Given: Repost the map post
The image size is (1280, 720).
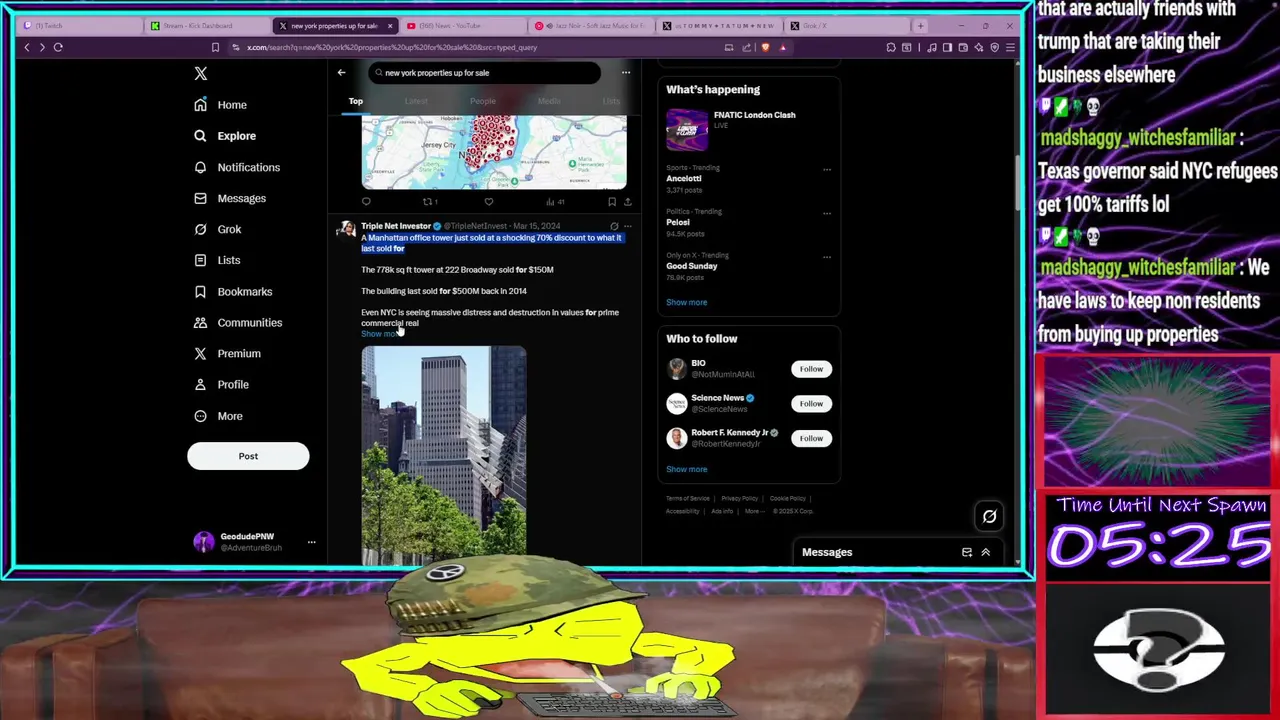Looking at the screenshot, I should point(429,202).
